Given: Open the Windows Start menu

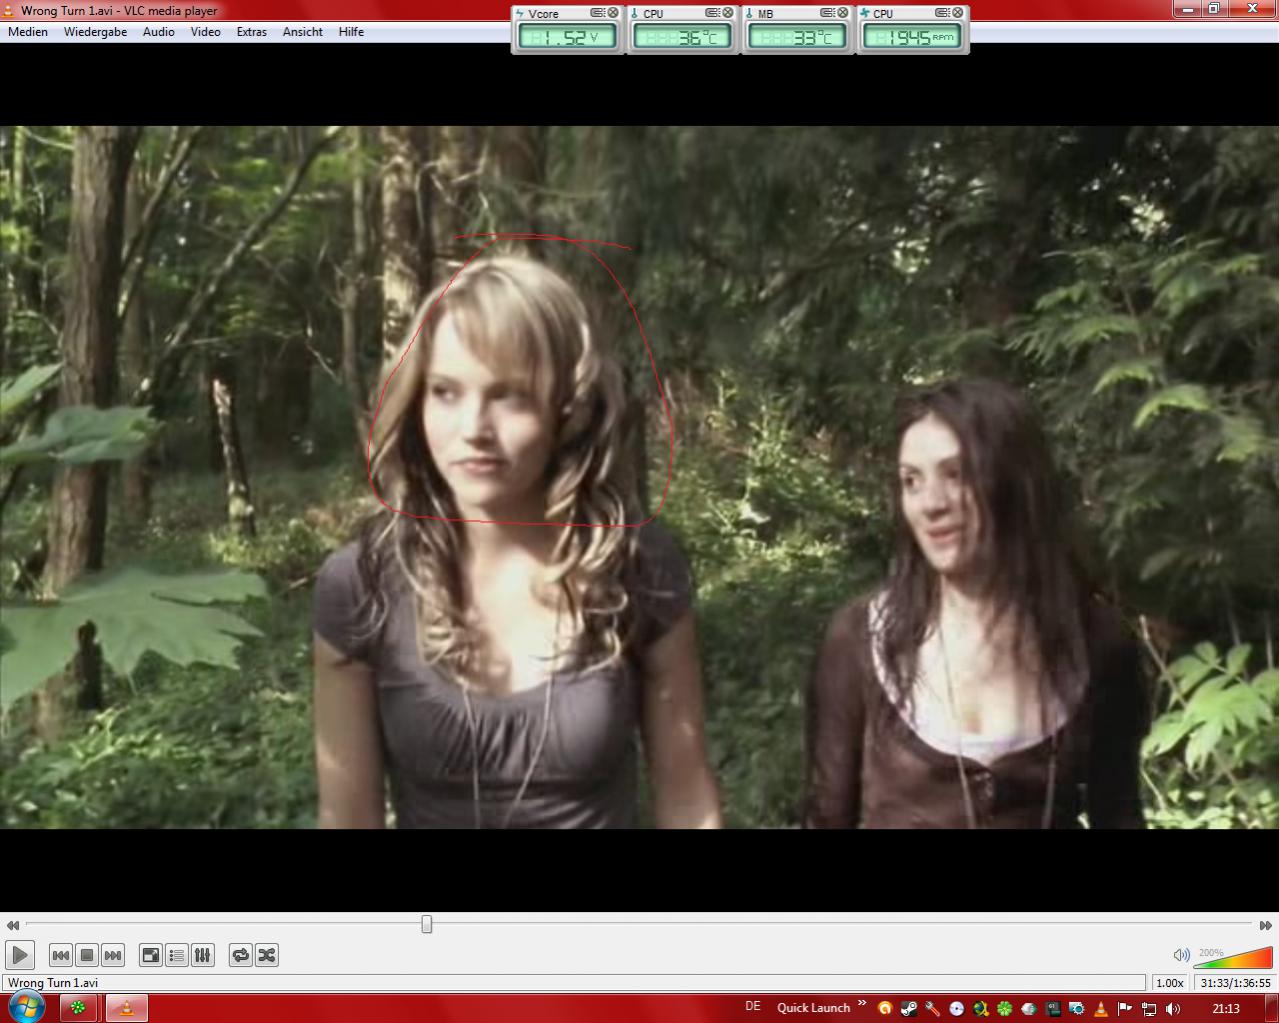Looking at the screenshot, I should click(27, 1008).
